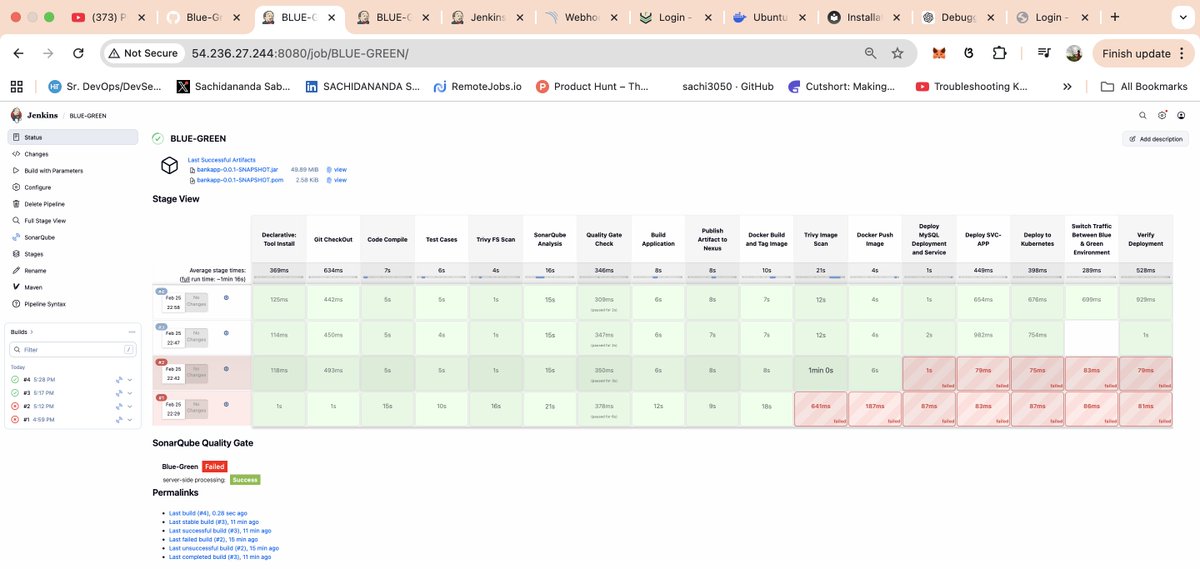Bookmark this page with the star icon

pyautogui.click(x=897, y=53)
